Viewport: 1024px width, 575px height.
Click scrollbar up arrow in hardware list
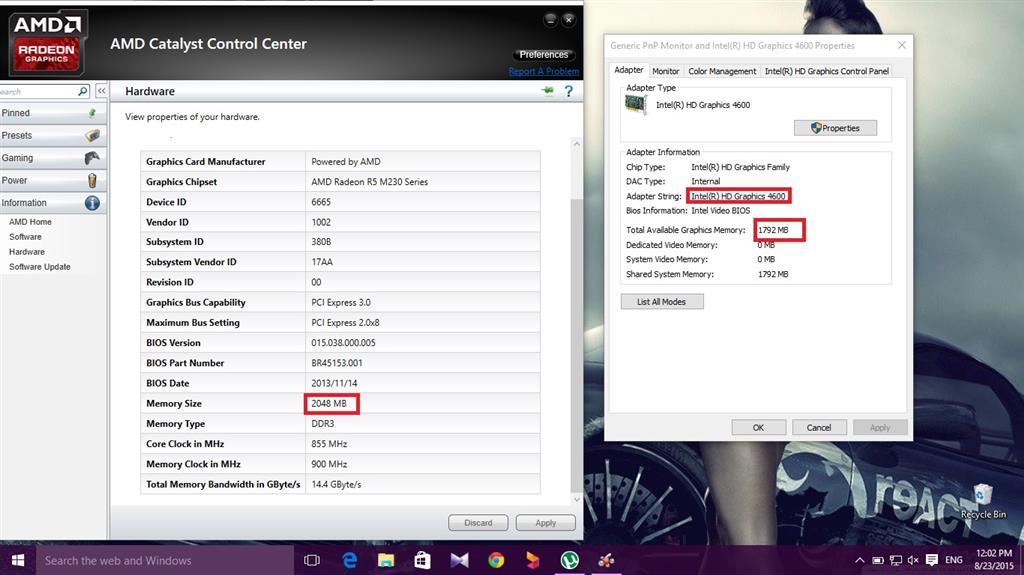pyautogui.click(x=576, y=144)
